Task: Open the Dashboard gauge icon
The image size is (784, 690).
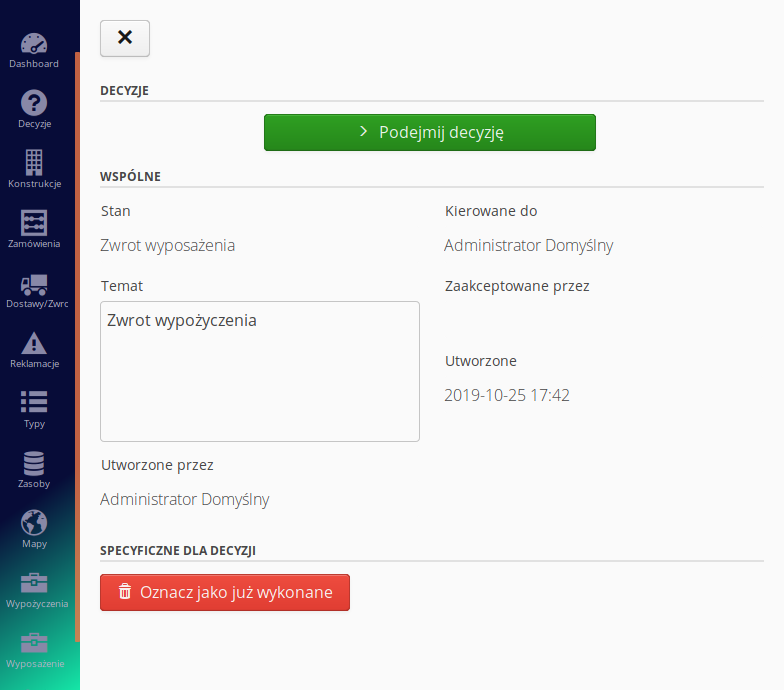Action: click(34, 44)
